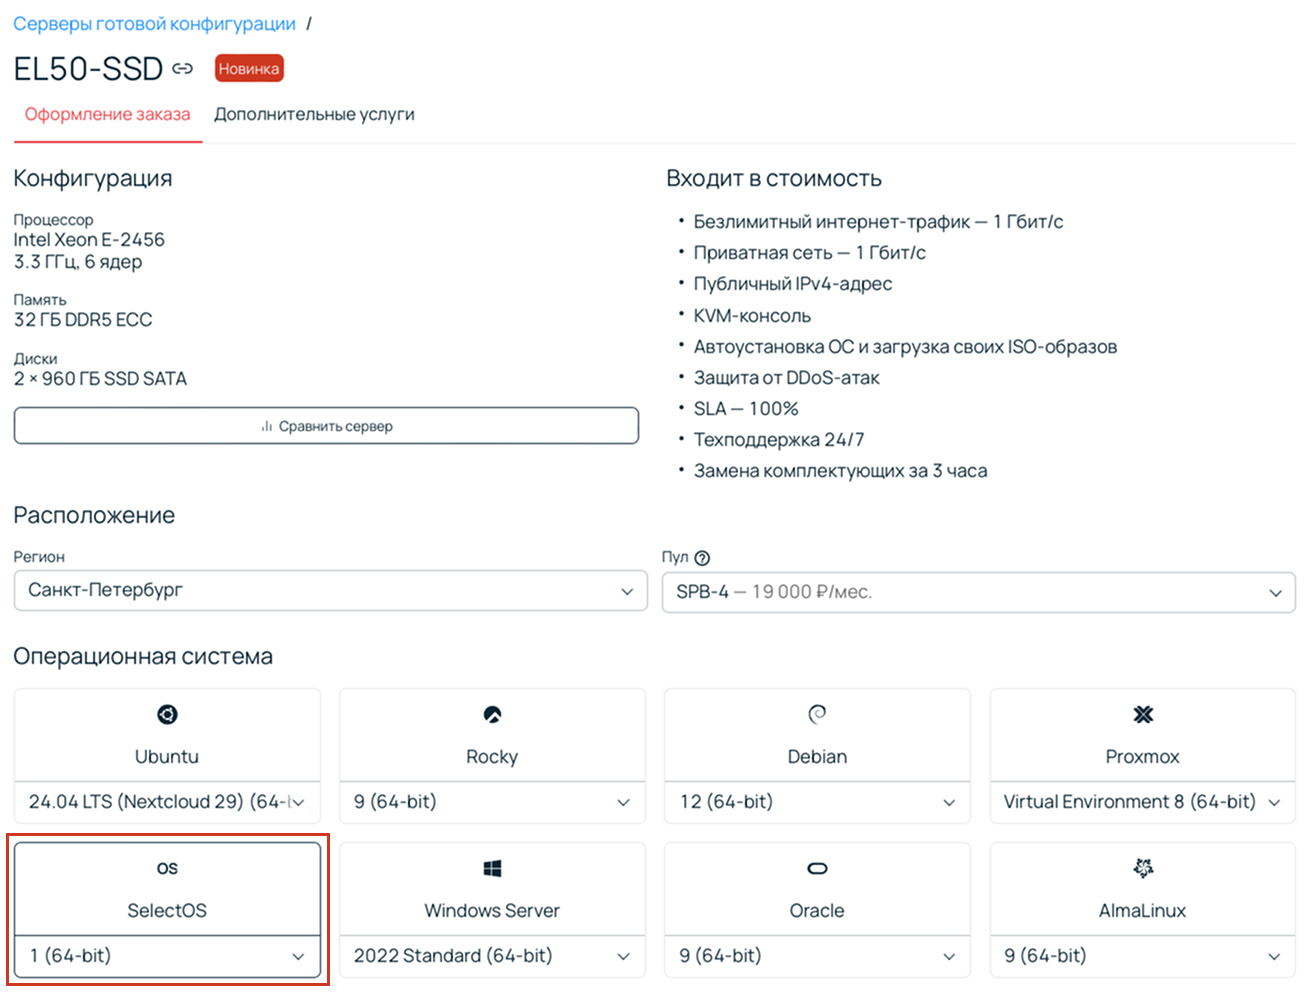Viewport: 1313px width, 994px height.
Task: Click the SelectOS 'OS' logo icon
Action: [167, 868]
